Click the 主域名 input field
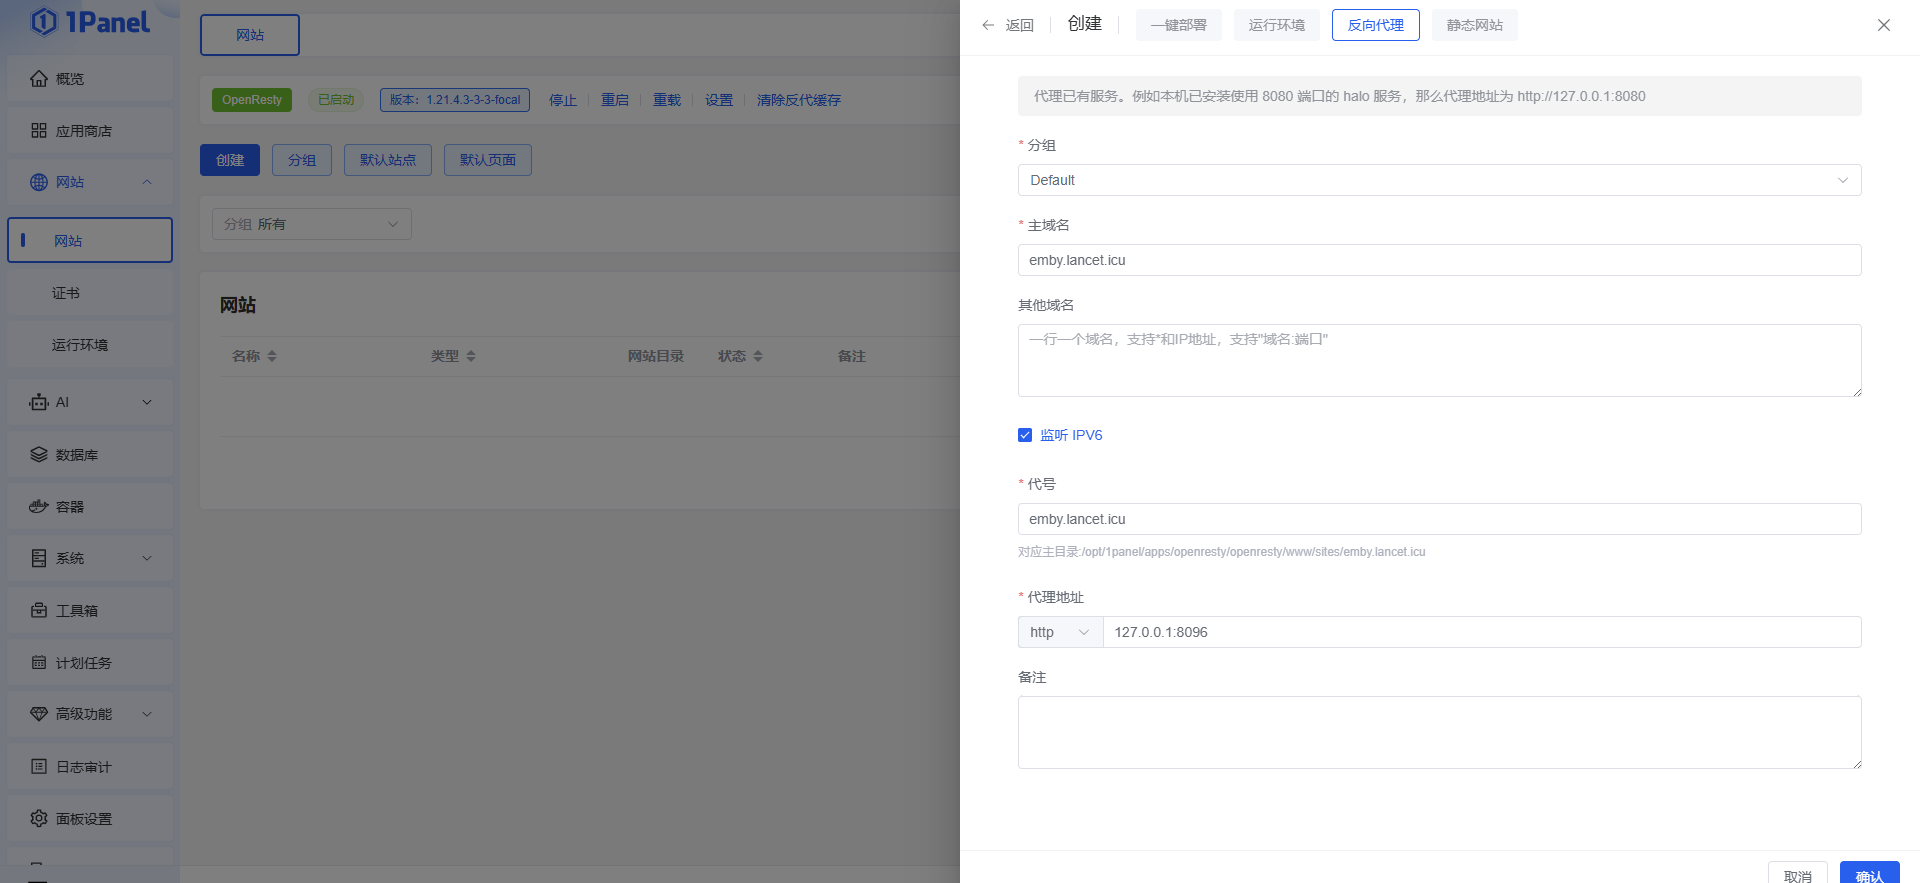This screenshot has width=1920, height=883. tap(1439, 260)
